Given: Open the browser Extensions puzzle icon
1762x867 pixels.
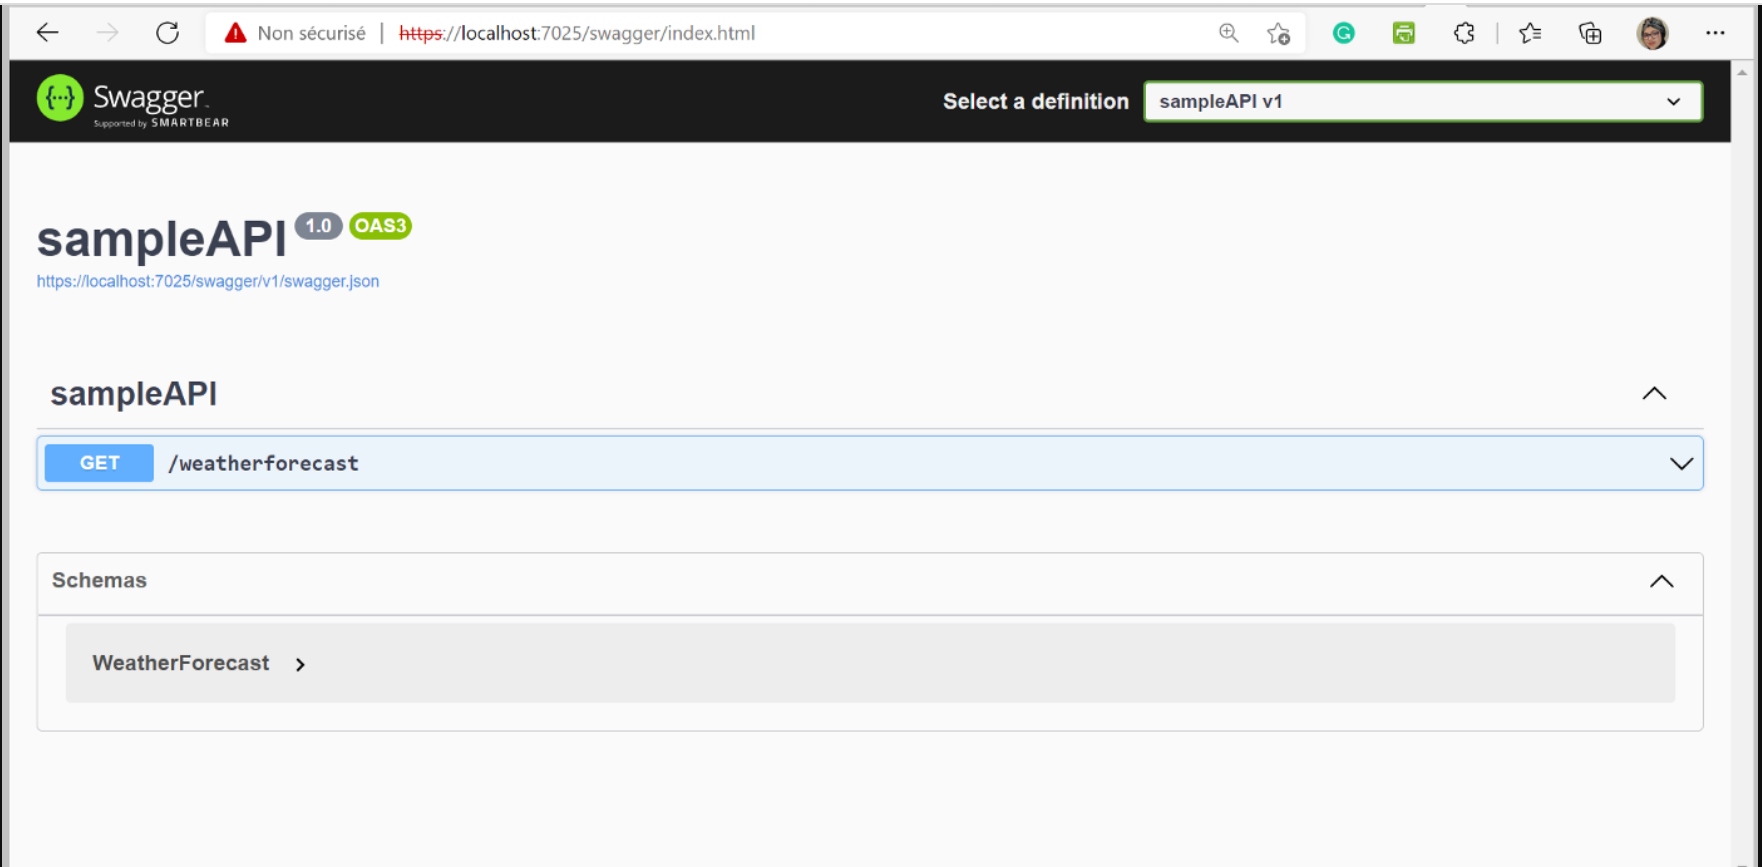Looking at the screenshot, I should click(1464, 33).
